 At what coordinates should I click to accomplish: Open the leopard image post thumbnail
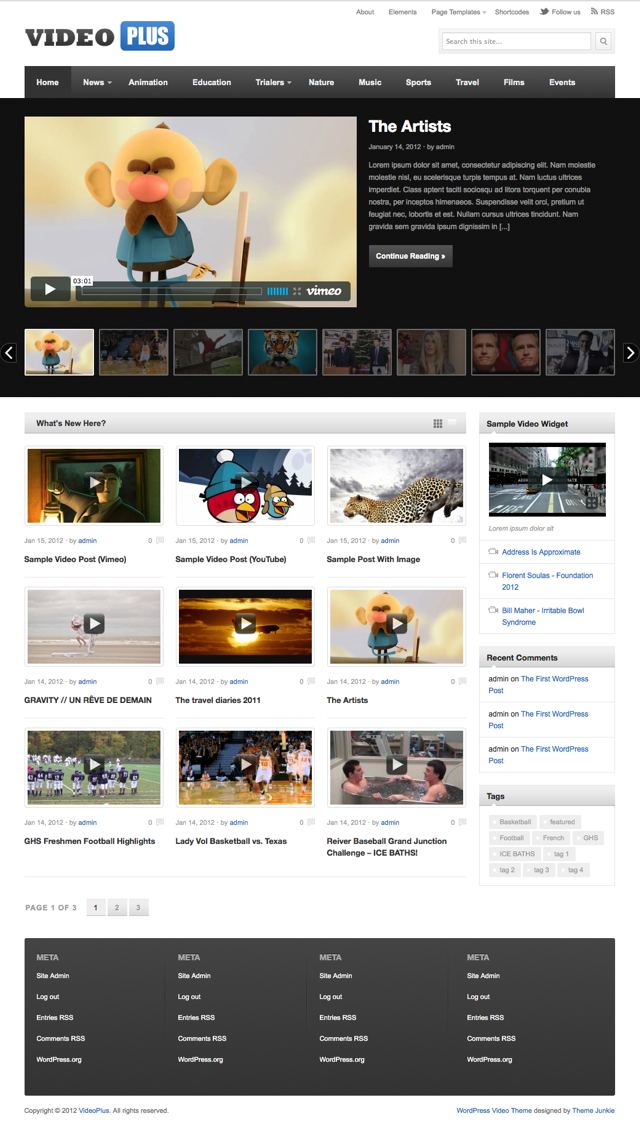coord(396,485)
